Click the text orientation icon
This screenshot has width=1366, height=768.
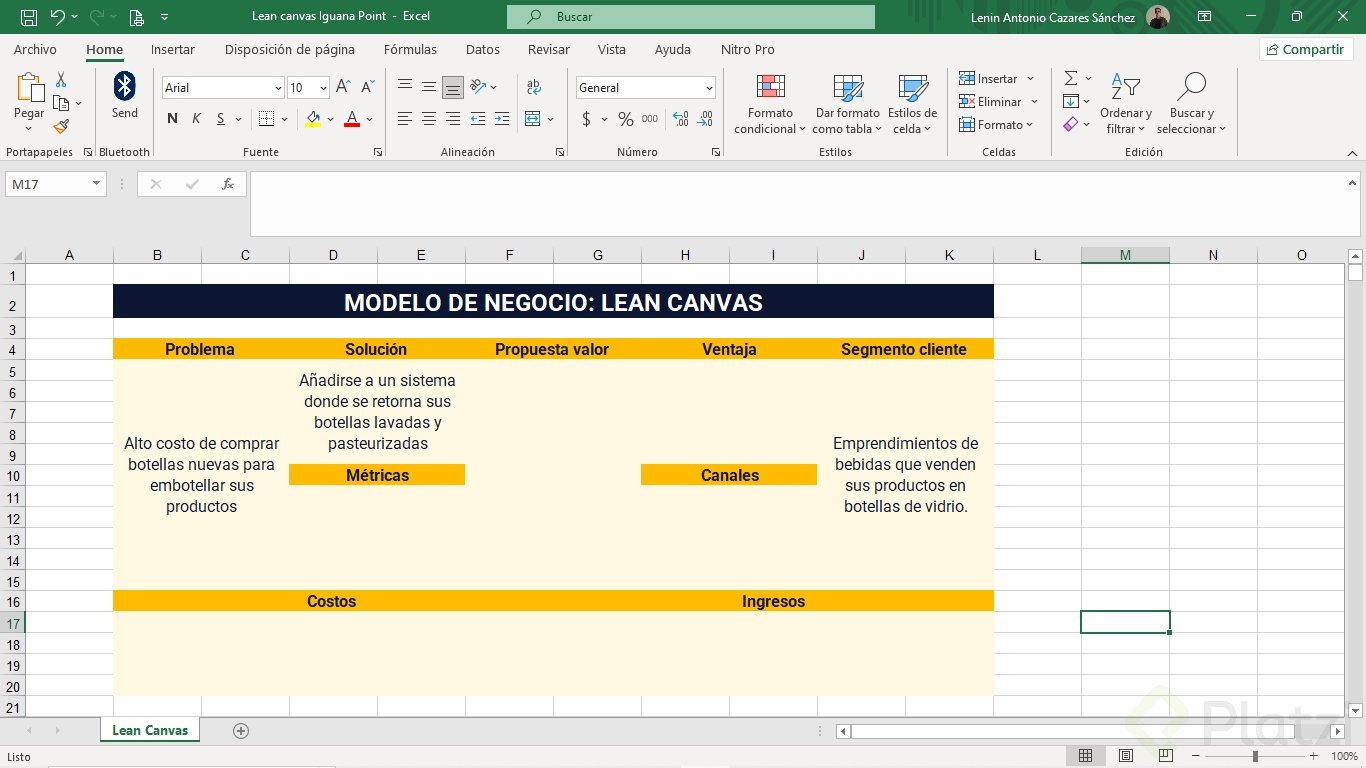(x=478, y=87)
